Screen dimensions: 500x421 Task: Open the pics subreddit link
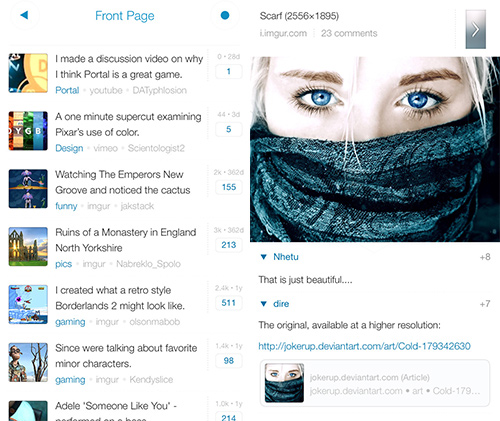(63, 264)
